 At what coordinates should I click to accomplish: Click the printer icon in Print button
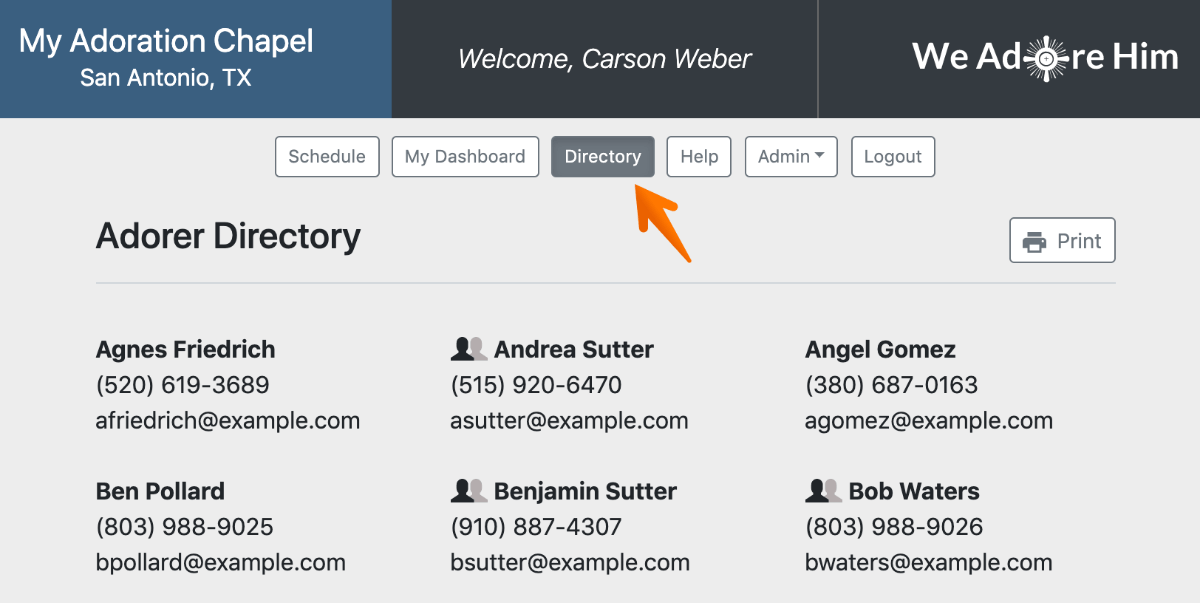(1035, 241)
